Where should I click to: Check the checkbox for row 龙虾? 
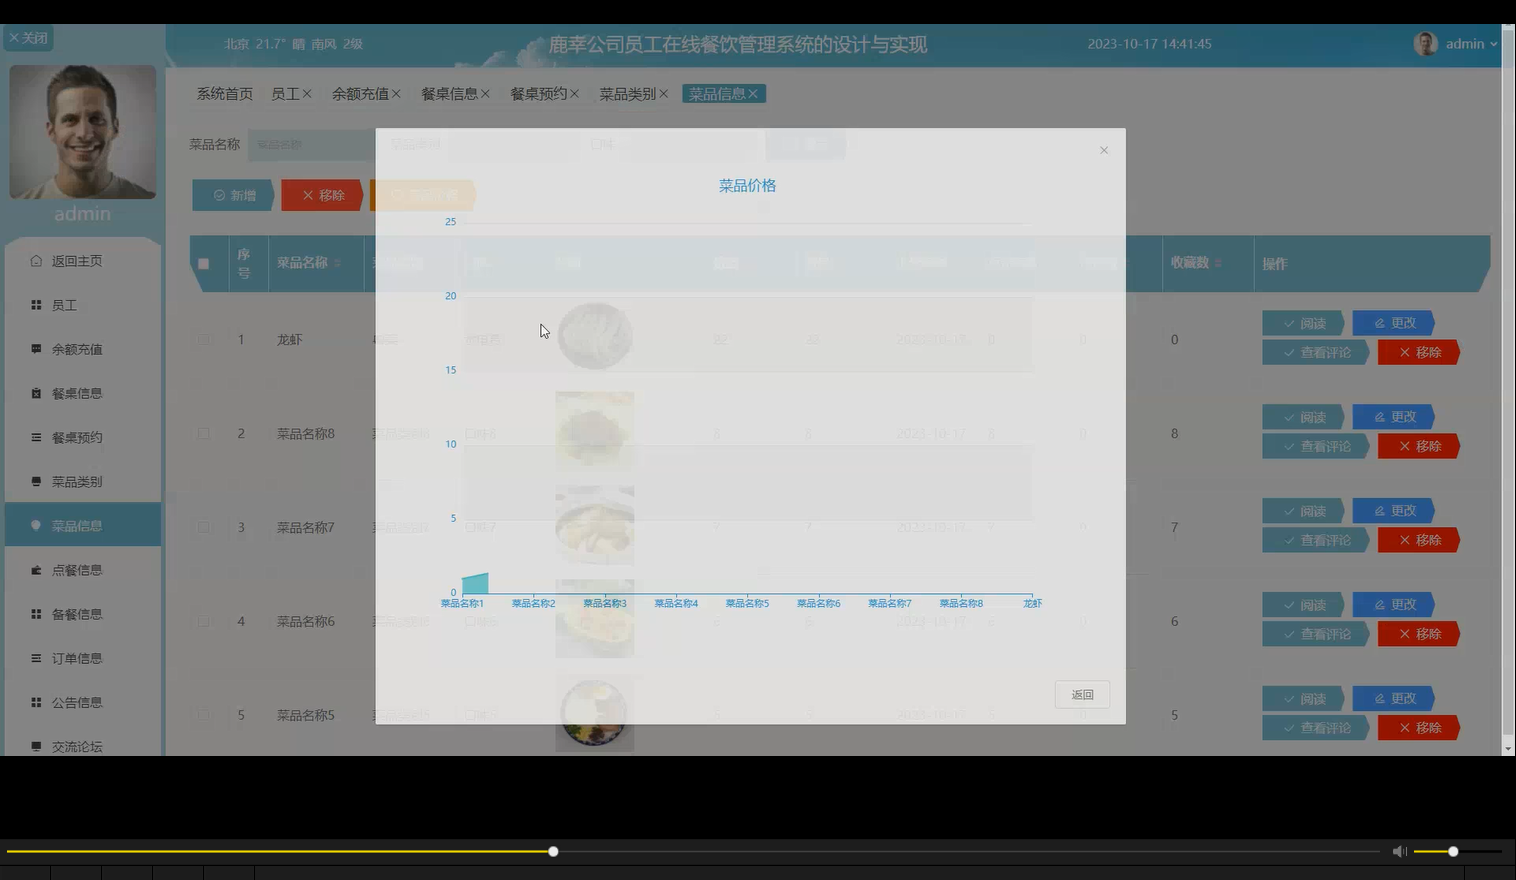[x=203, y=340]
